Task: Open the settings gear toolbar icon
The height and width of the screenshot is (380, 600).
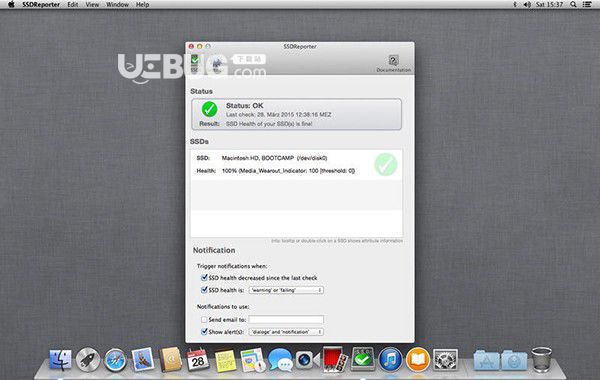Action: [x=217, y=64]
